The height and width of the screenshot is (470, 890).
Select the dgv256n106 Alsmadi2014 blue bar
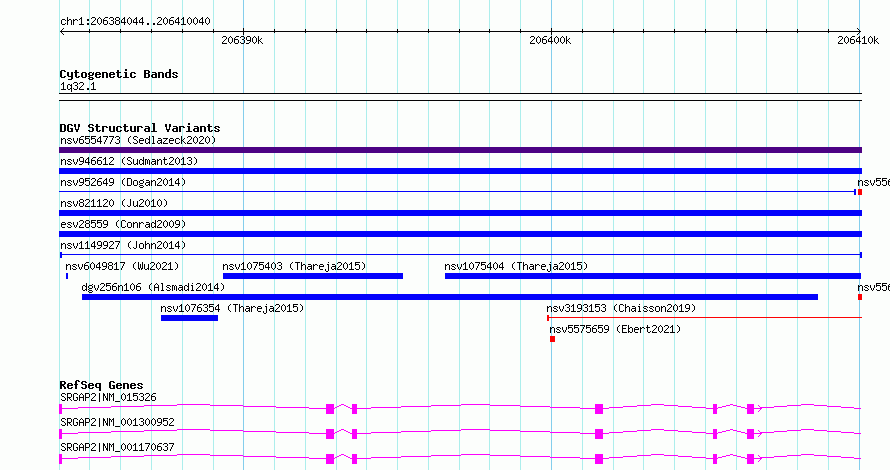pos(450,297)
